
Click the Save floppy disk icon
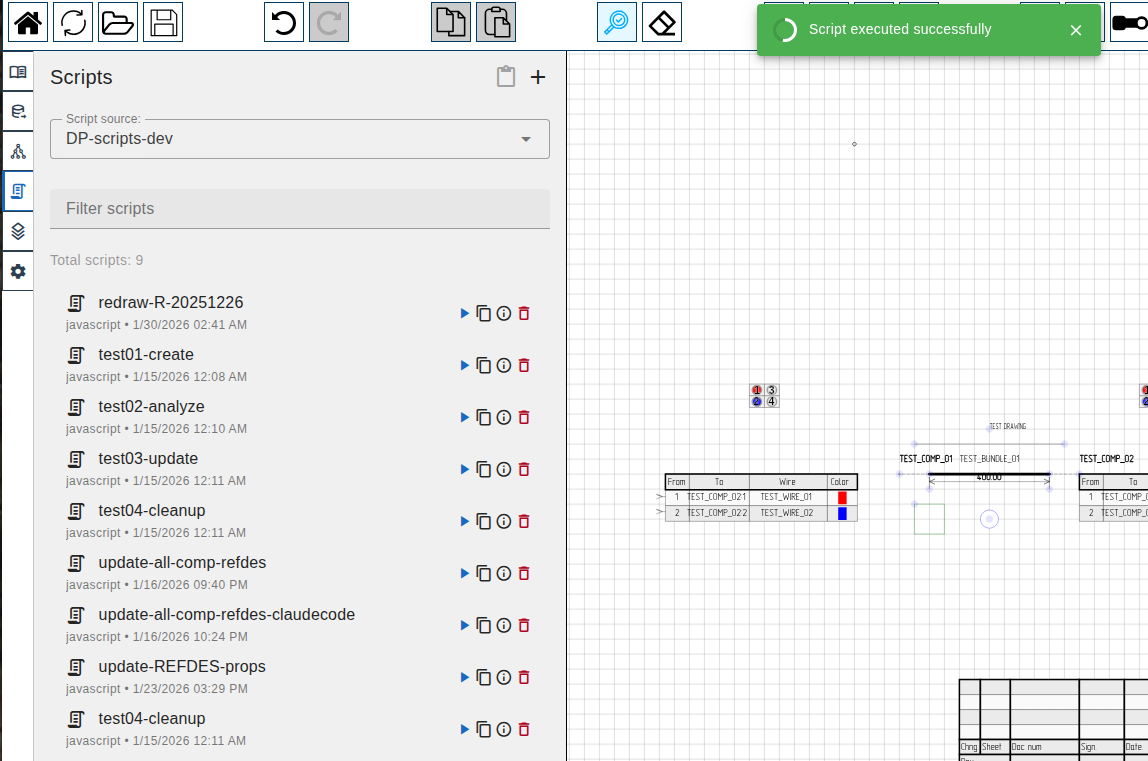point(163,22)
